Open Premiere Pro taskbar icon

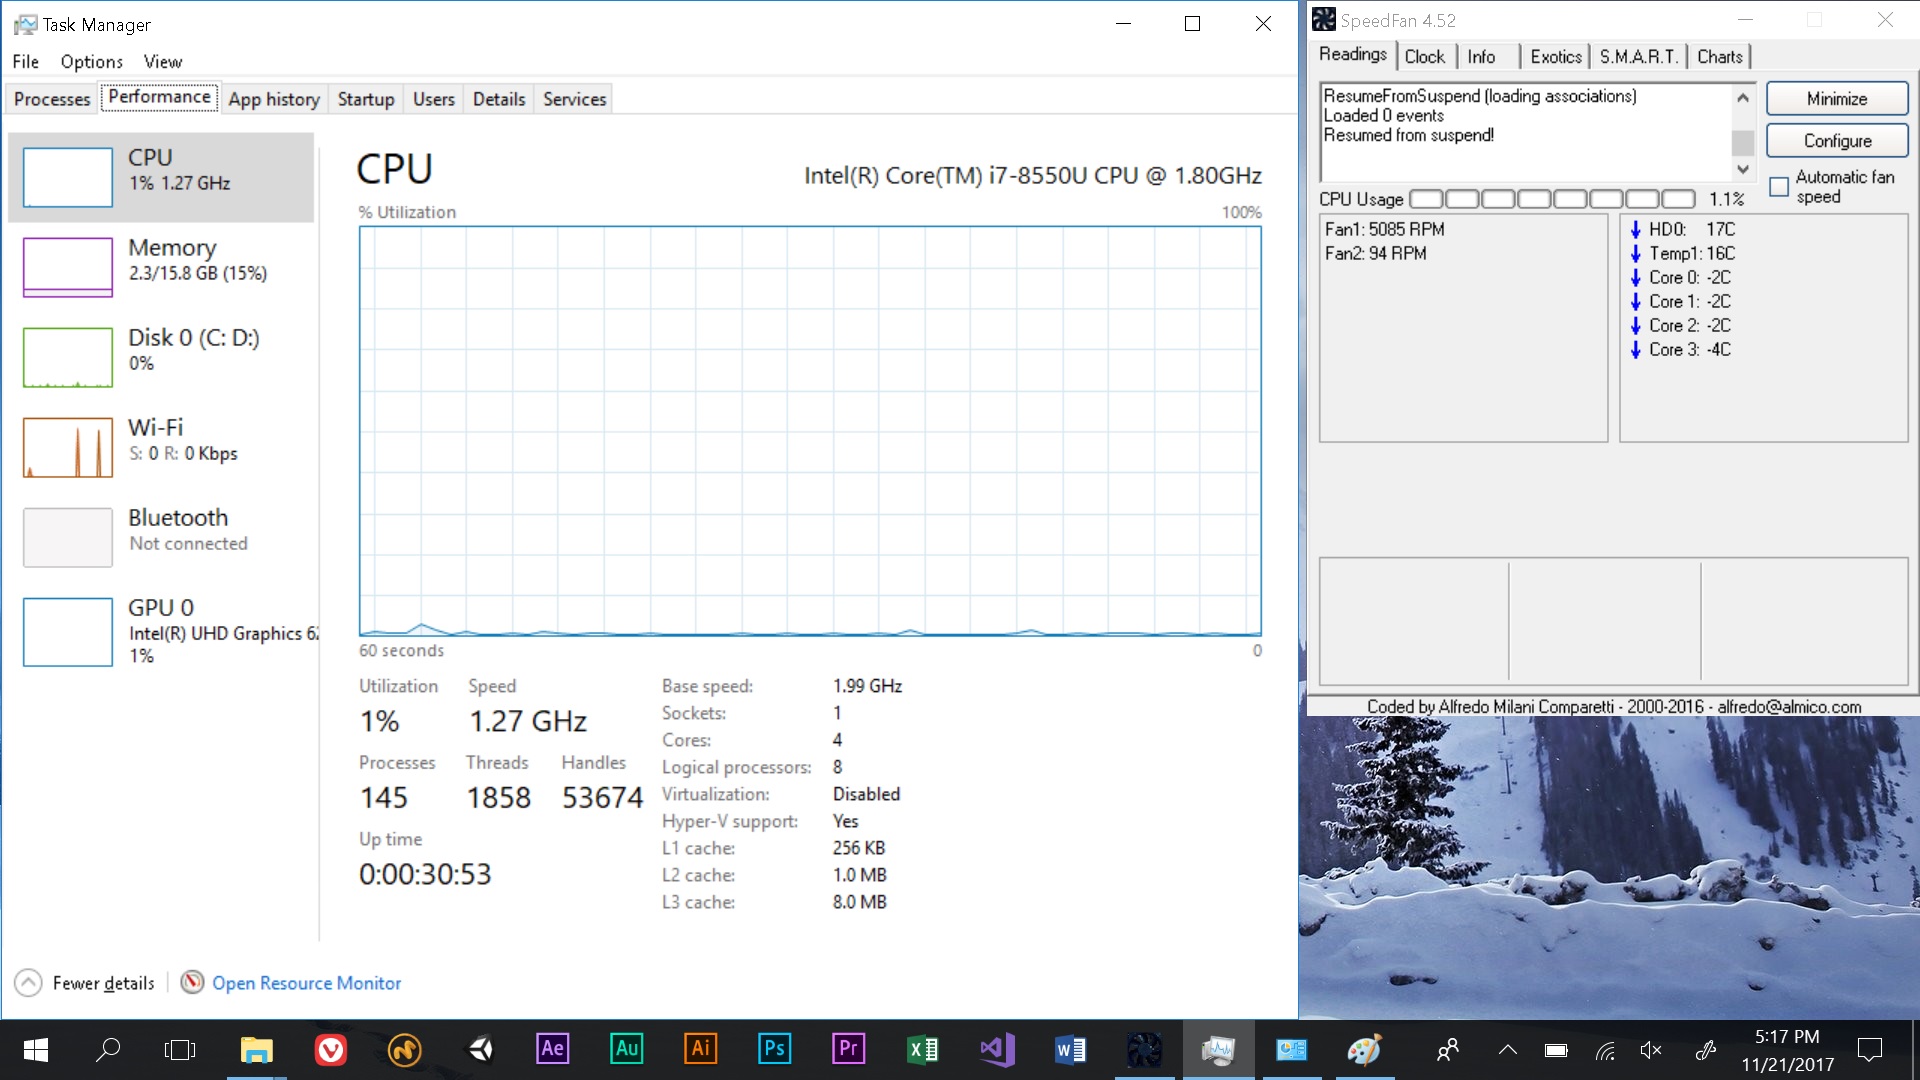pos(848,1049)
